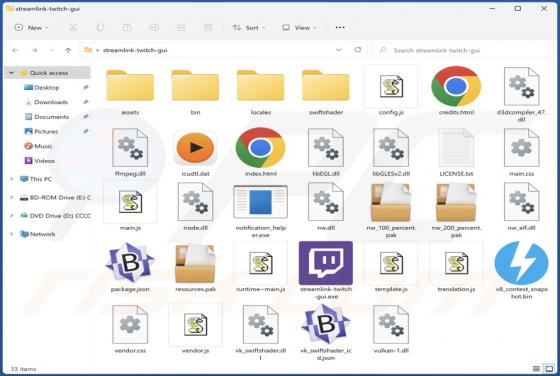Expand the DVD Drive (D:) node
The image size is (560, 376).
pos(12,216)
